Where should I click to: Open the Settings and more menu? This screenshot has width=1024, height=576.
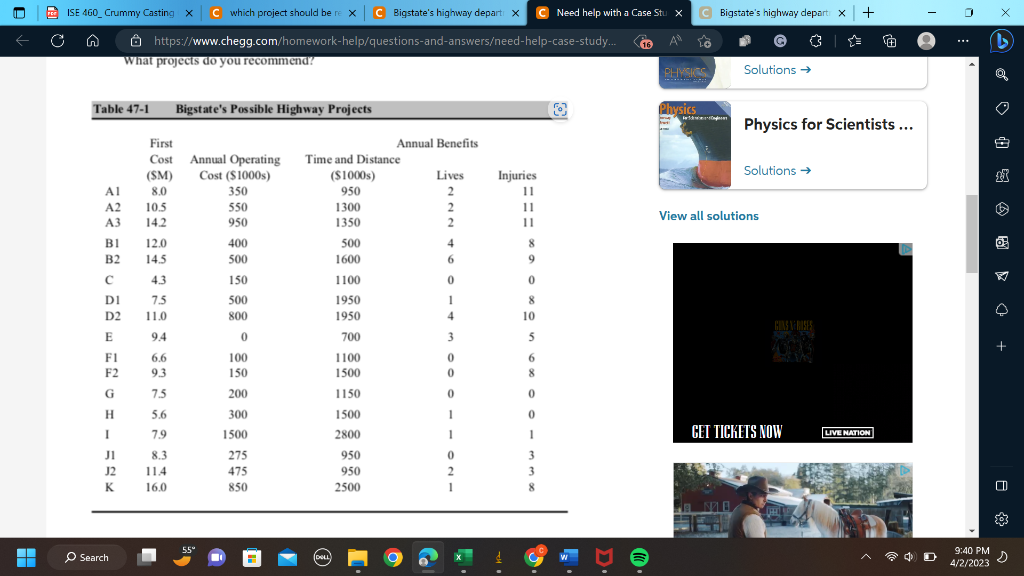point(961,41)
